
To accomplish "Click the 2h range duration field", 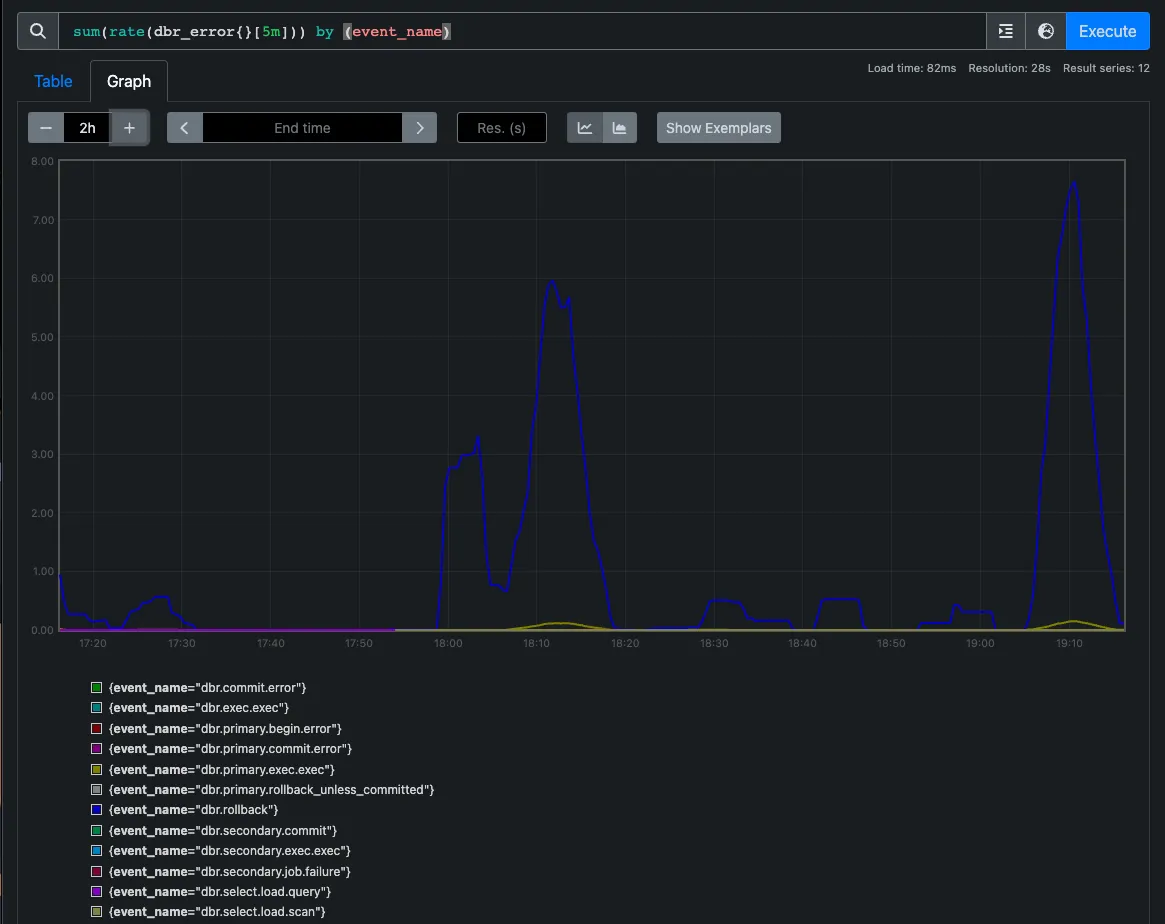I will point(87,128).
